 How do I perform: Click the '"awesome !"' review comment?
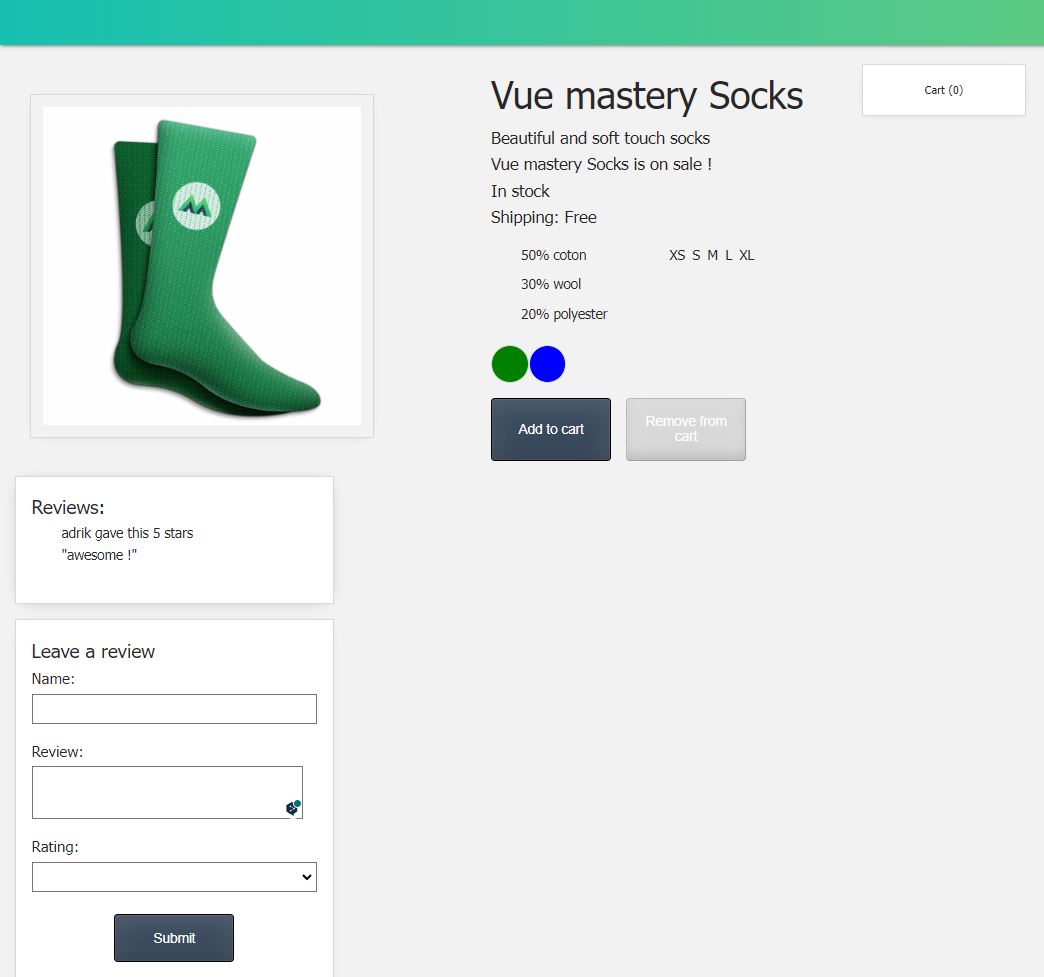(x=99, y=555)
